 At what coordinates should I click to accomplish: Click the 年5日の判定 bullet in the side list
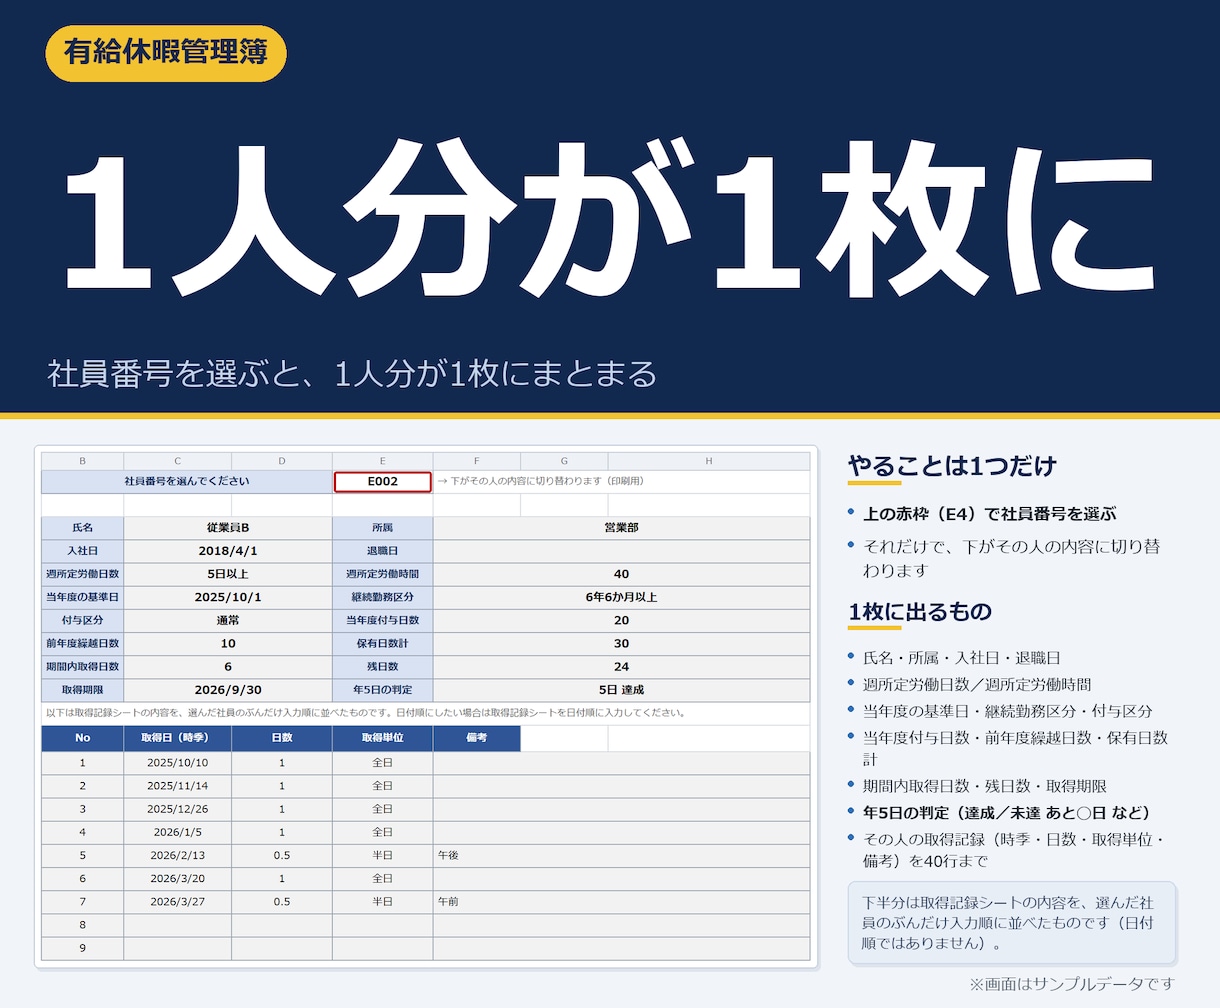pos(1007,812)
